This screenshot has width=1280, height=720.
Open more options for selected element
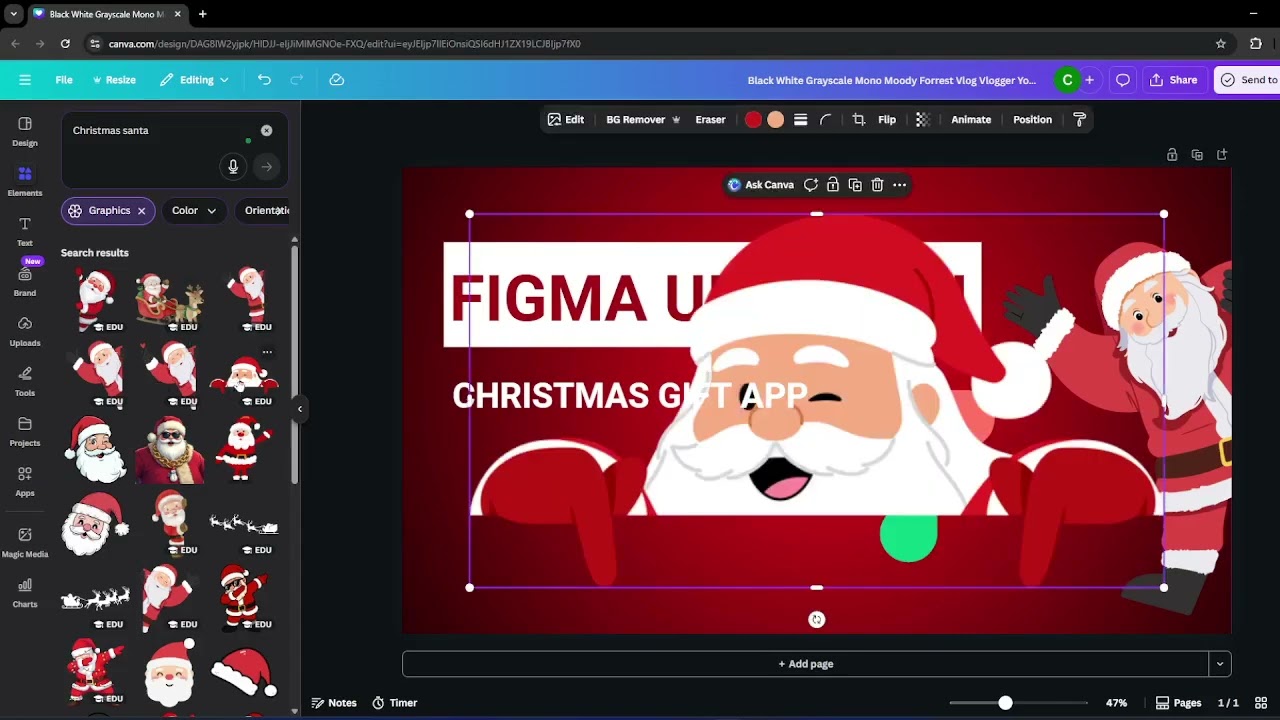coord(899,185)
